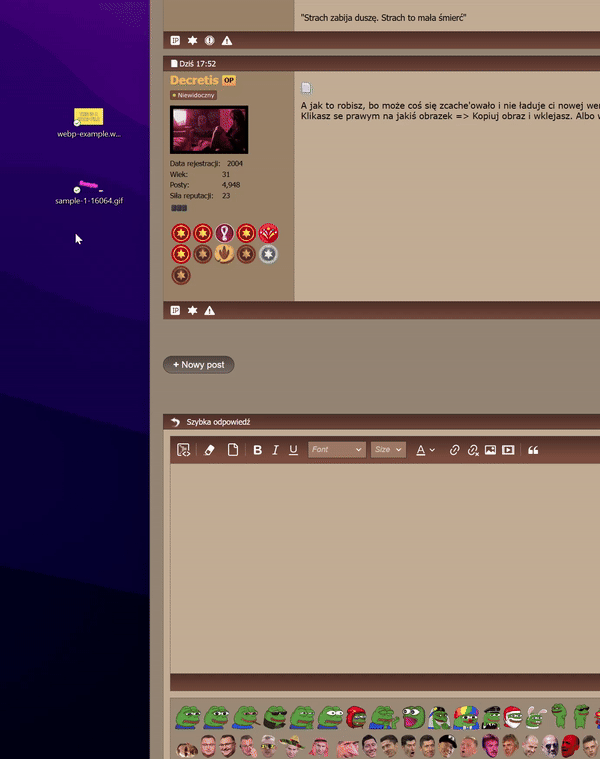
Task: Apply bold formatting in quick reply
Action: click(x=257, y=450)
